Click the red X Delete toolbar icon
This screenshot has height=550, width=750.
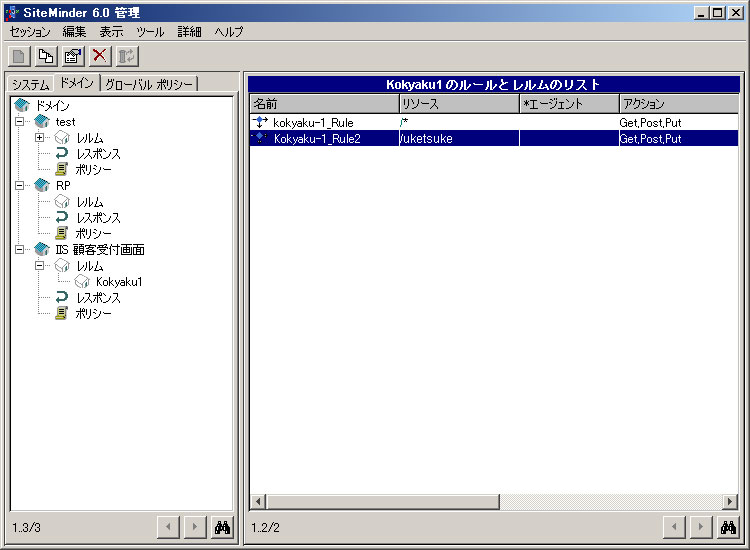99,56
